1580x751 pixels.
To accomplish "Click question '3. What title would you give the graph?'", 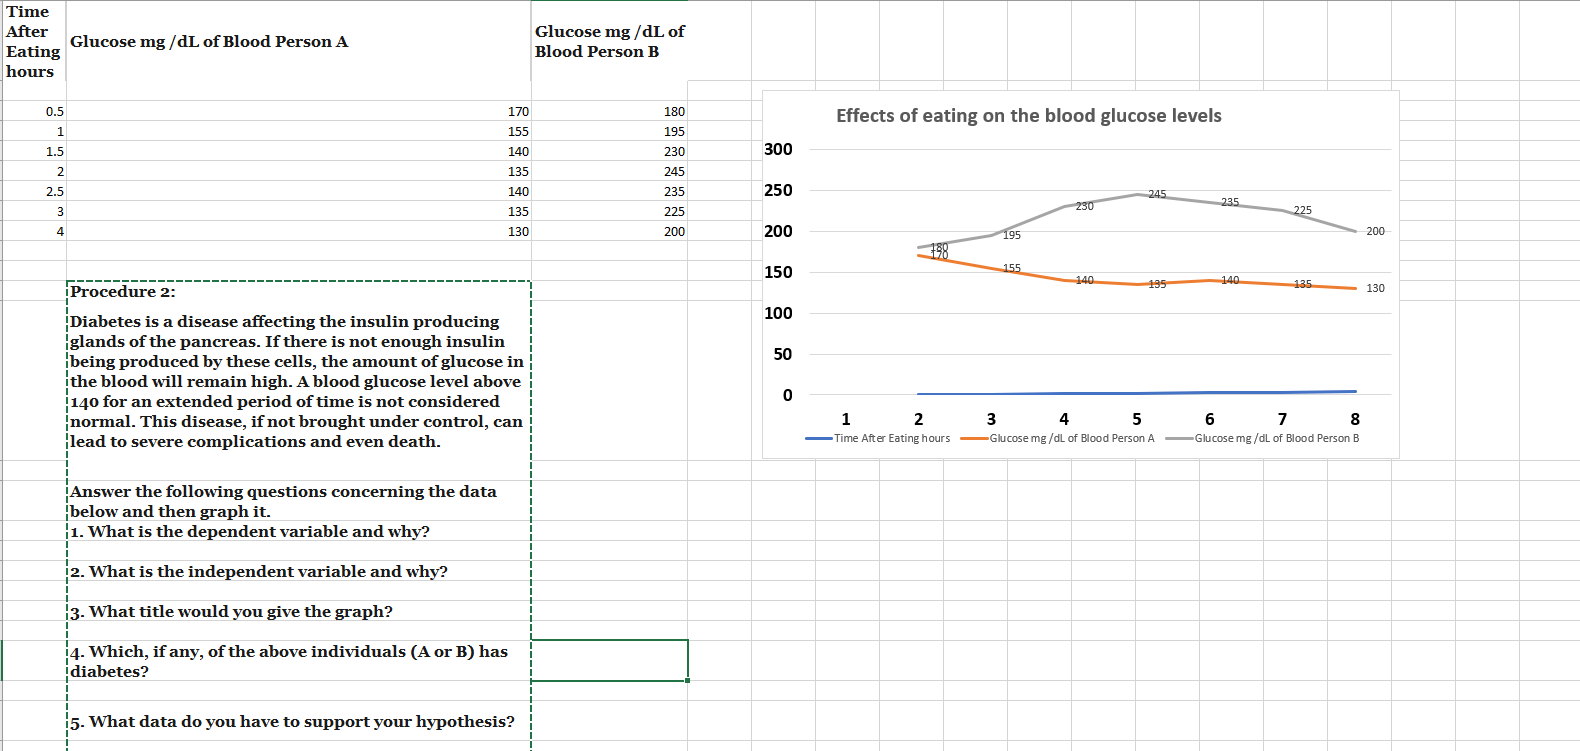I will 298,611.
